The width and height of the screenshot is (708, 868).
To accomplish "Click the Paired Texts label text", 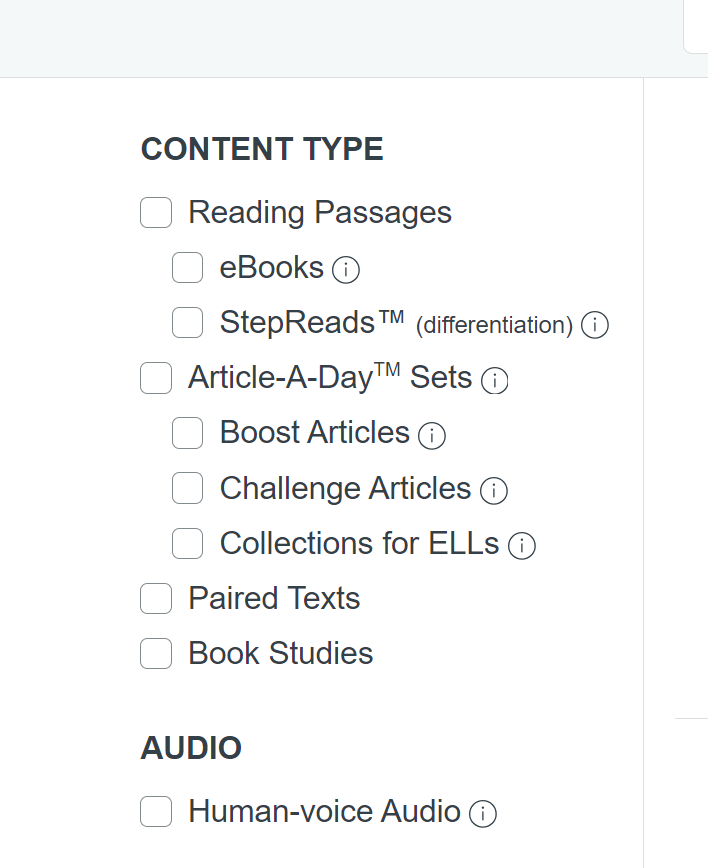I will click(x=273, y=598).
